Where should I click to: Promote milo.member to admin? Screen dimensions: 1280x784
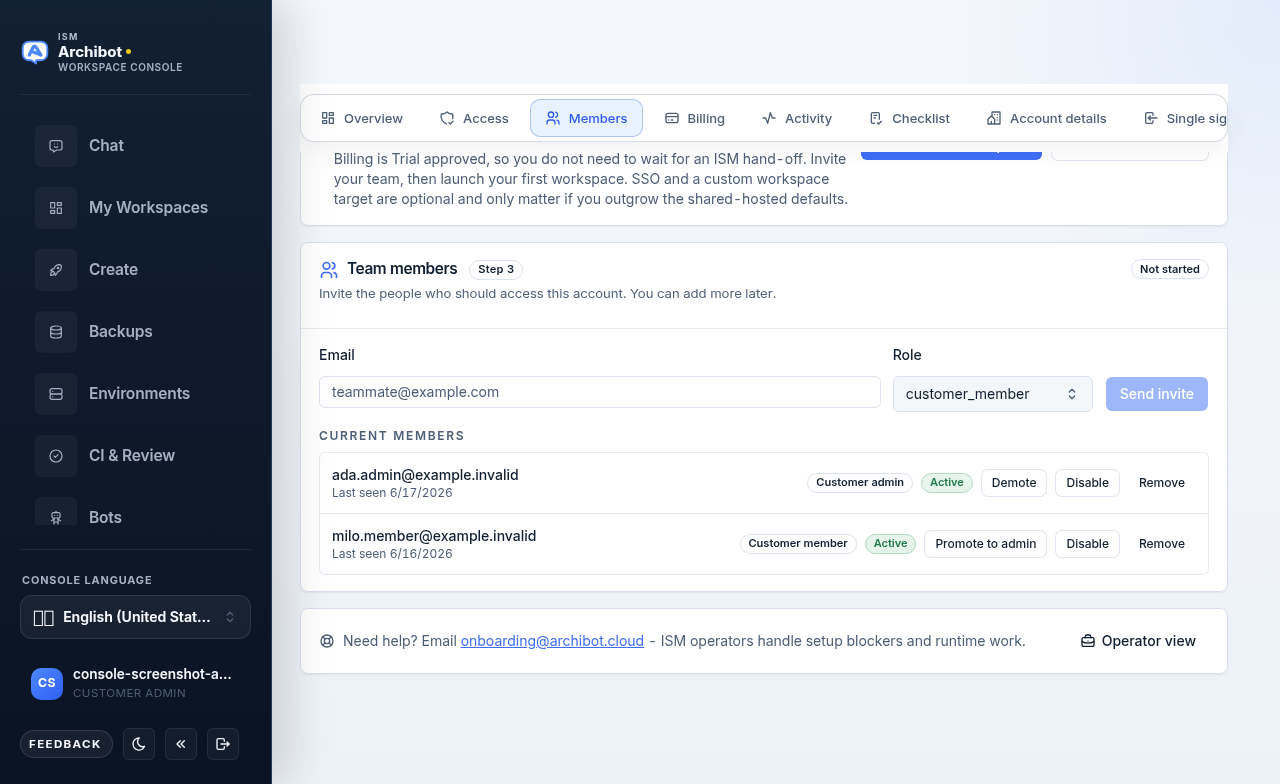[x=986, y=544]
